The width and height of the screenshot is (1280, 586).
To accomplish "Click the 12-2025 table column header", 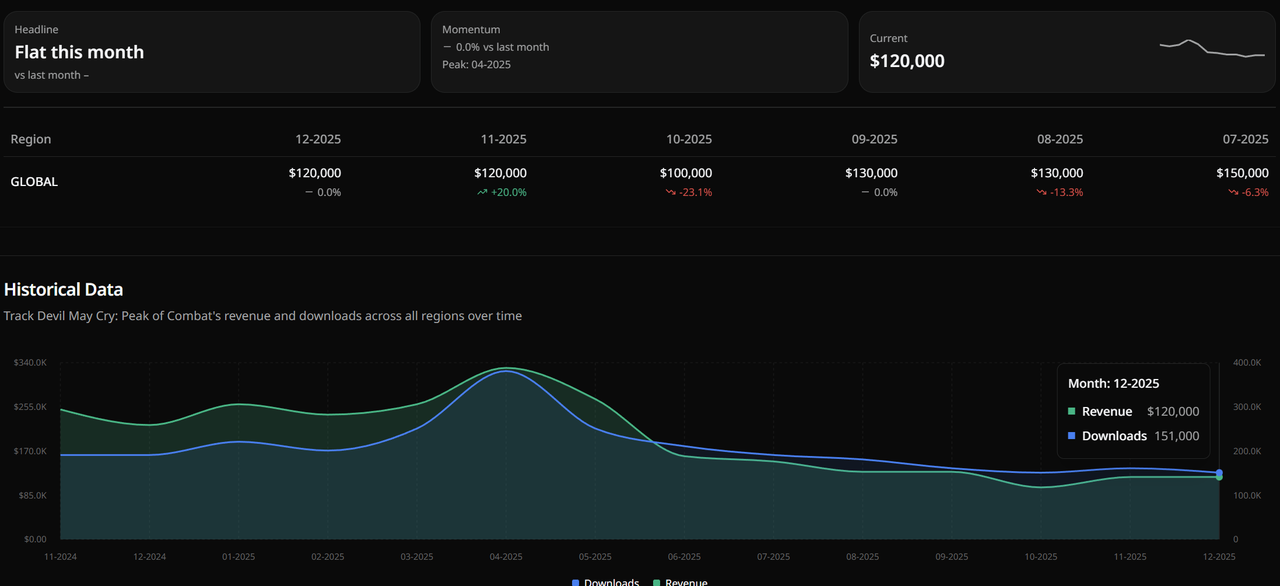I will pos(318,139).
